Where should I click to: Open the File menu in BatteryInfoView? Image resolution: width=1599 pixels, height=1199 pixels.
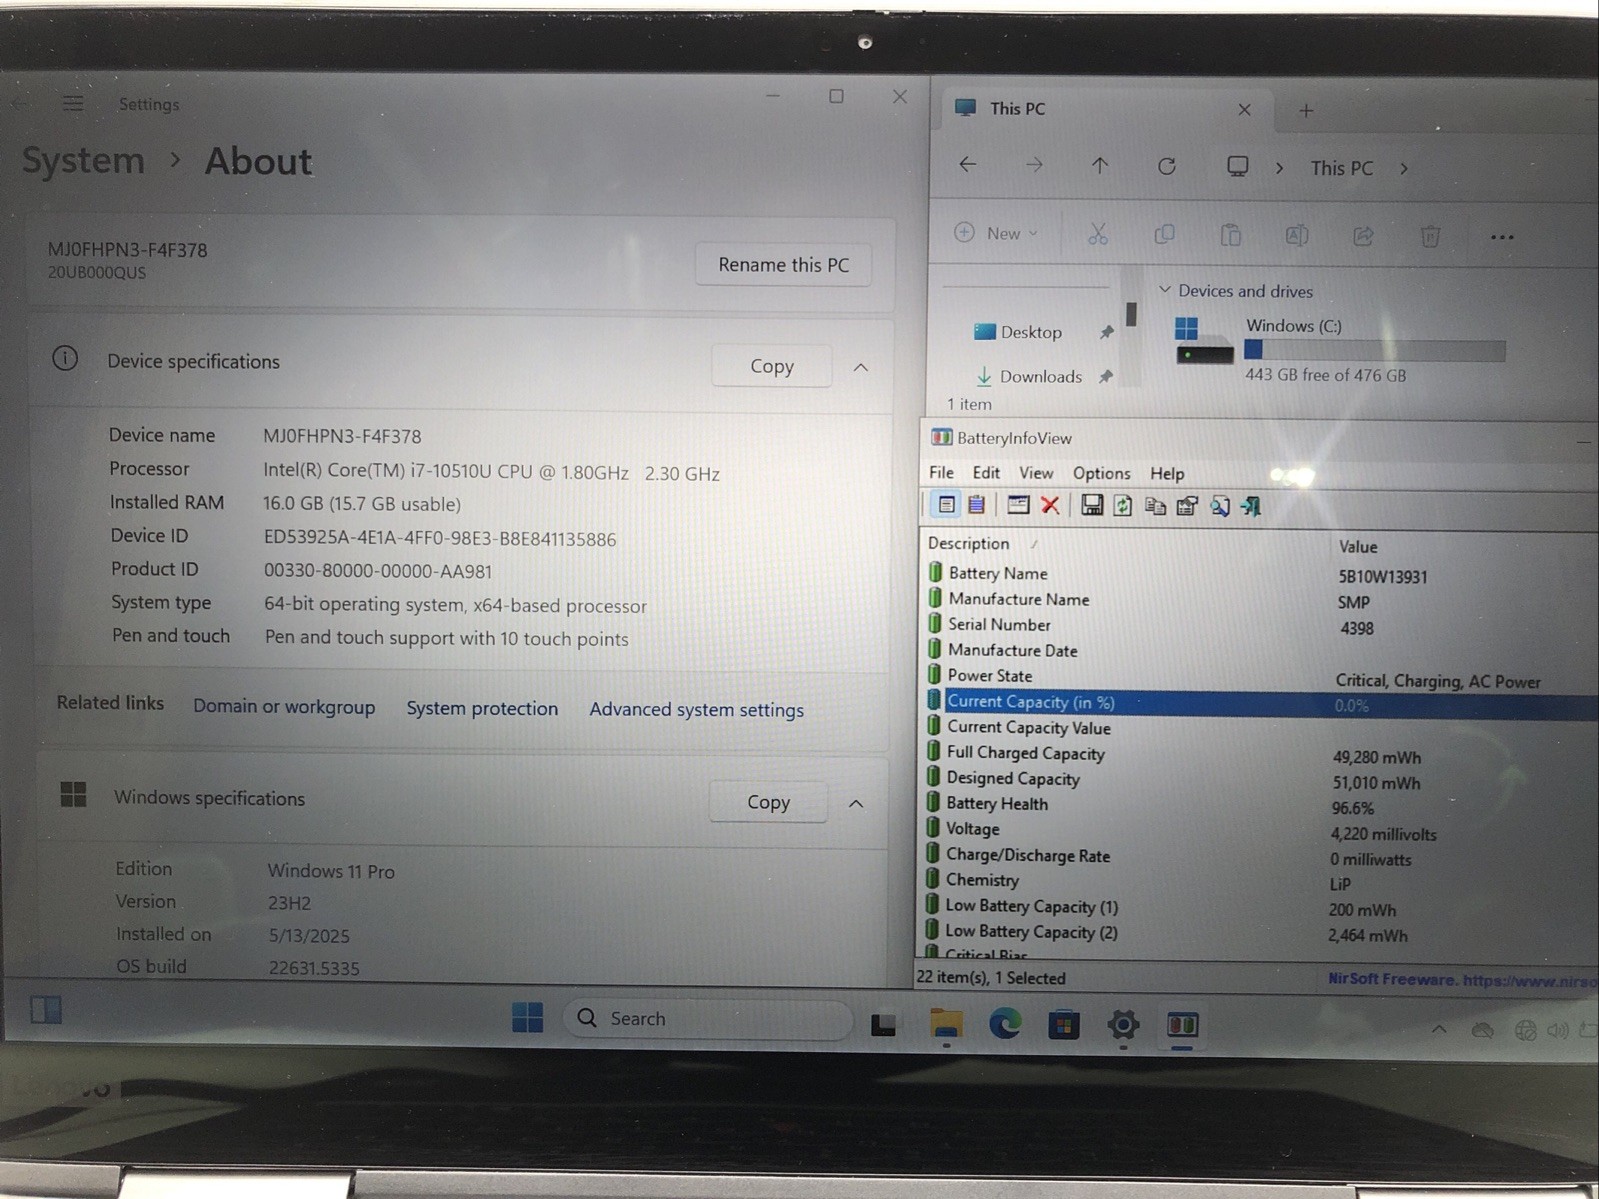click(941, 472)
